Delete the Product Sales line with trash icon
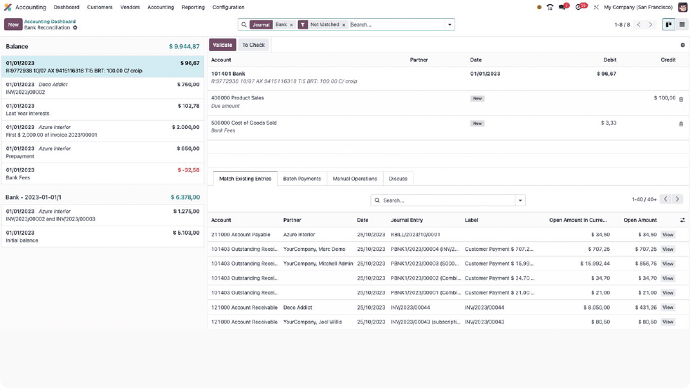This screenshot has height=389, width=690. pyautogui.click(x=681, y=99)
